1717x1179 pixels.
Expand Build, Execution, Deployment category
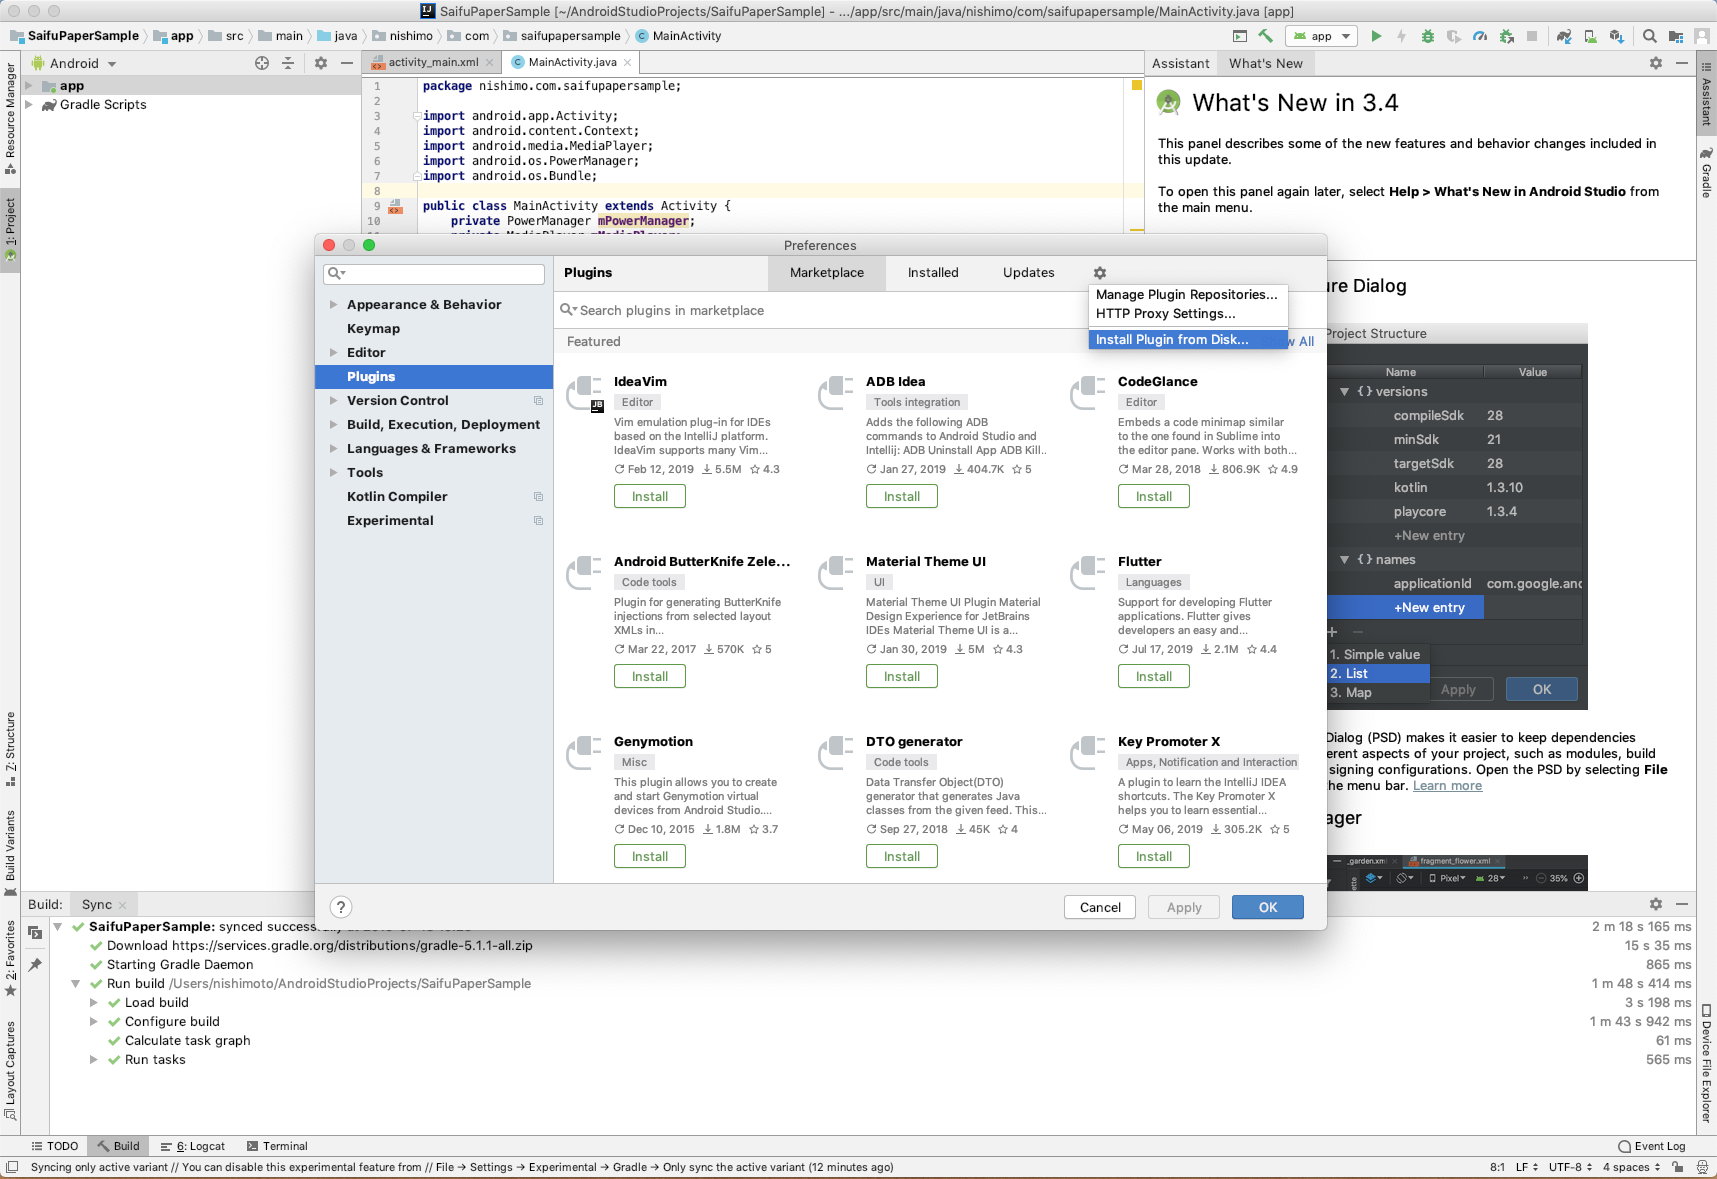click(x=333, y=424)
